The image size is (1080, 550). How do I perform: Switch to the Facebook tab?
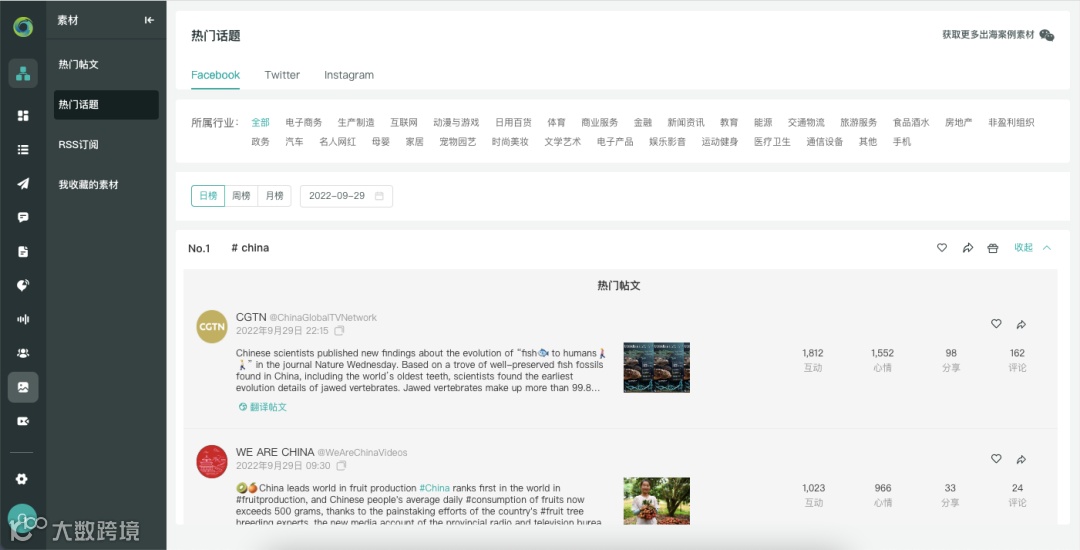[216, 75]
